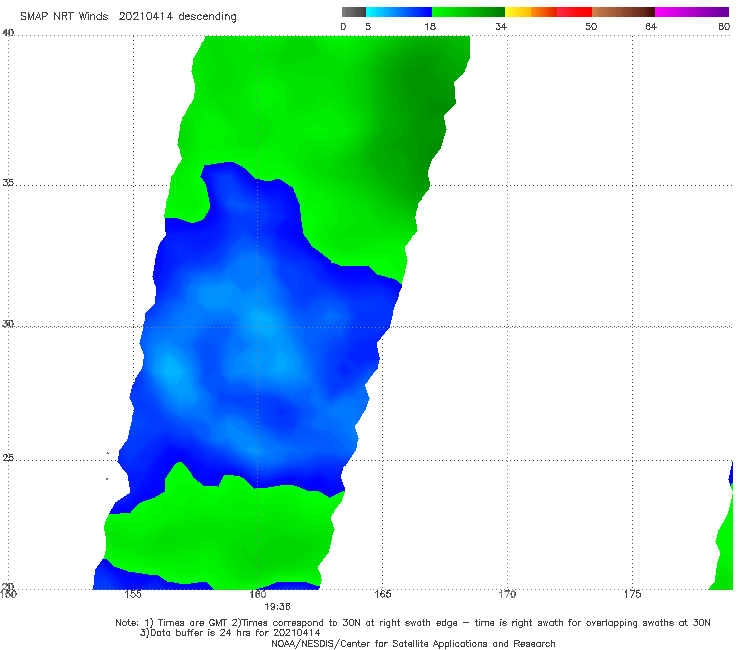The image size is (740, 650).
Task: Click the light cyan low-wind patch near 28N 156E
Action: click(169, 367)
